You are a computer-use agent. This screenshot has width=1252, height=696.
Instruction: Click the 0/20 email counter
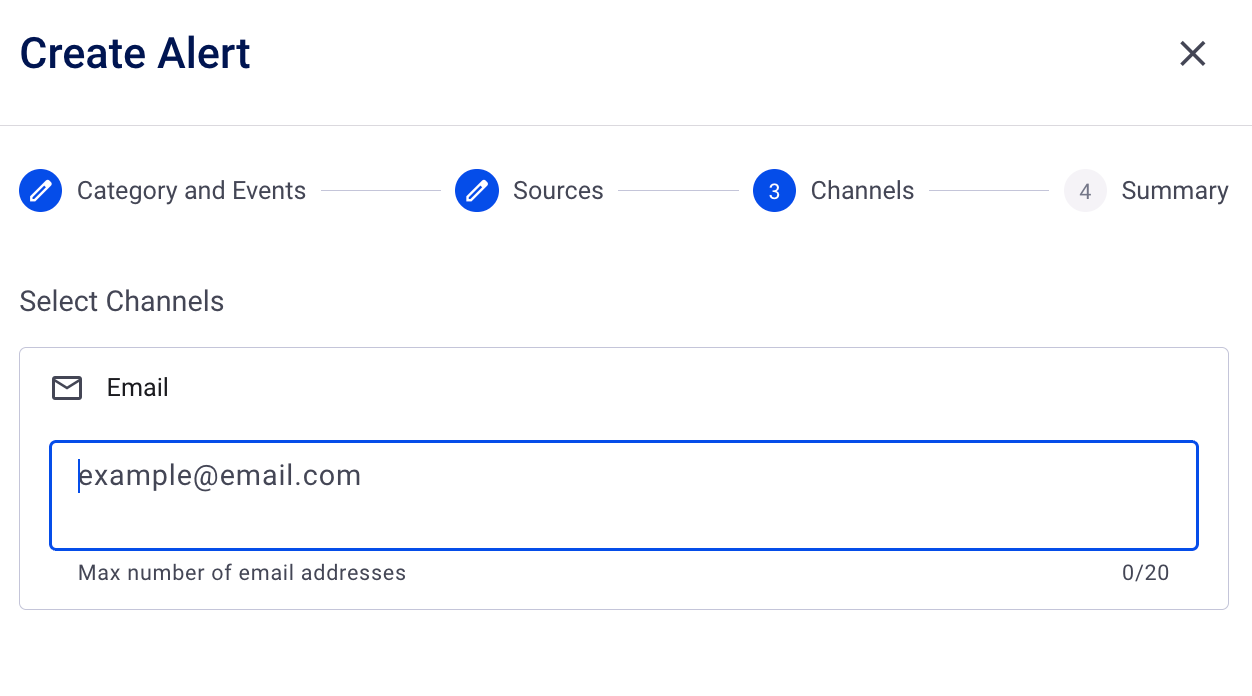[x=1145, y=573]
